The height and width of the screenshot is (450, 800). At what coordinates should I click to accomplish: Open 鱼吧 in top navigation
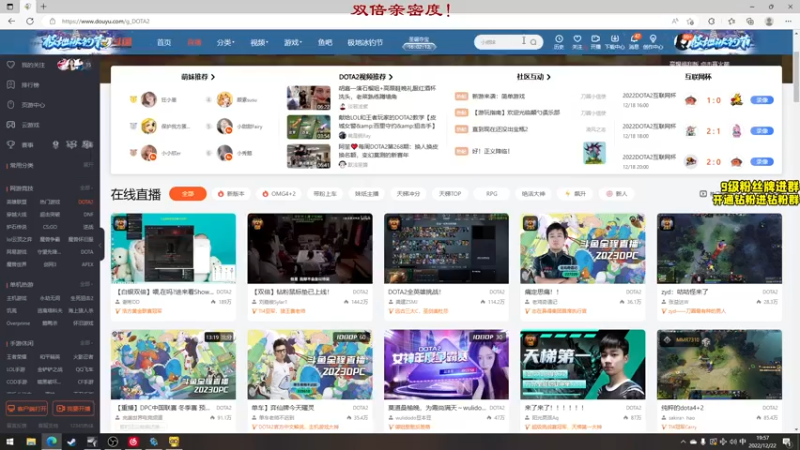[325, 42]
